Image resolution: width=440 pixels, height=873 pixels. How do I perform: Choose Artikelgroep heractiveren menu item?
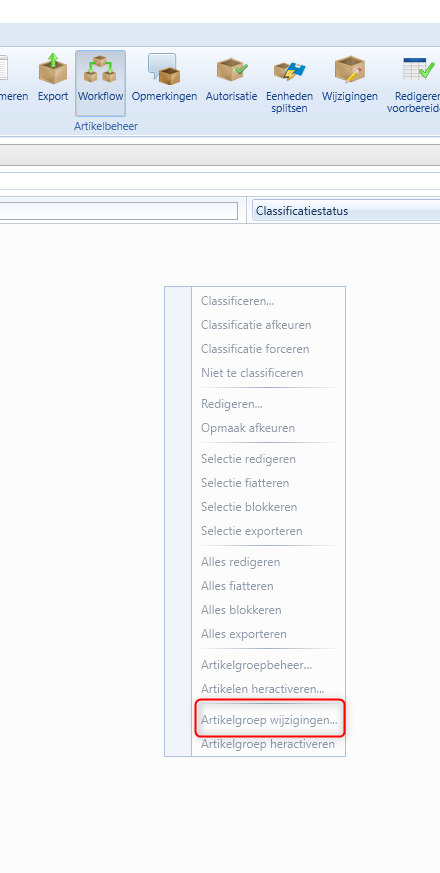(x=268, y=744)
